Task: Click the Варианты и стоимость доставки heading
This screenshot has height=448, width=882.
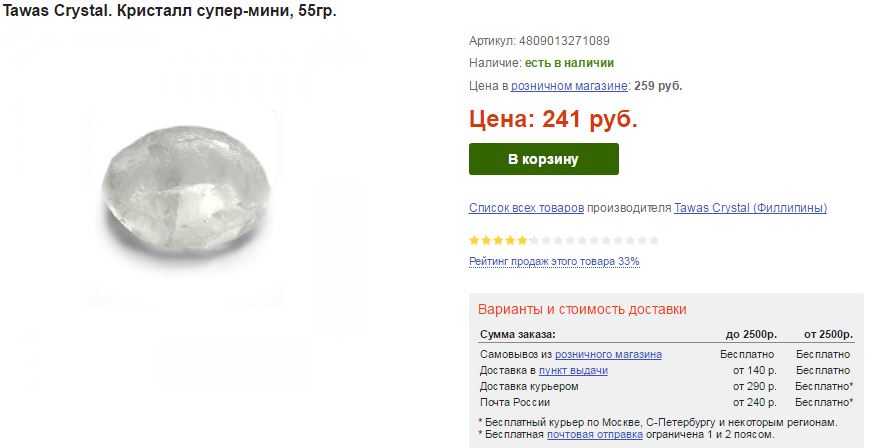Action: [582, 309]
